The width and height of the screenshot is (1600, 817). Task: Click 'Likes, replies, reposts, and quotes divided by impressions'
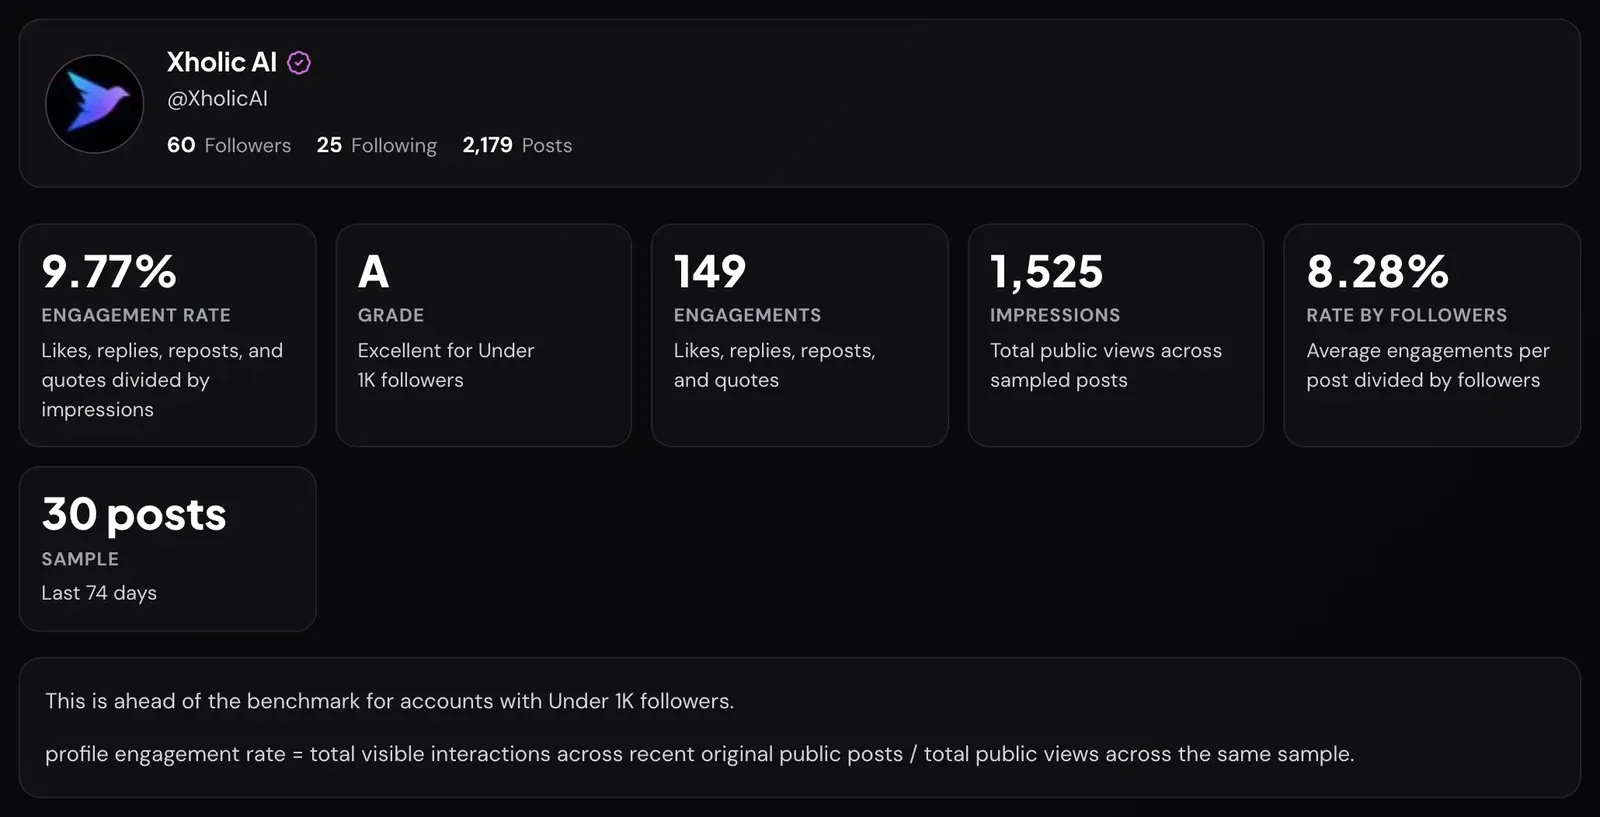162,380
